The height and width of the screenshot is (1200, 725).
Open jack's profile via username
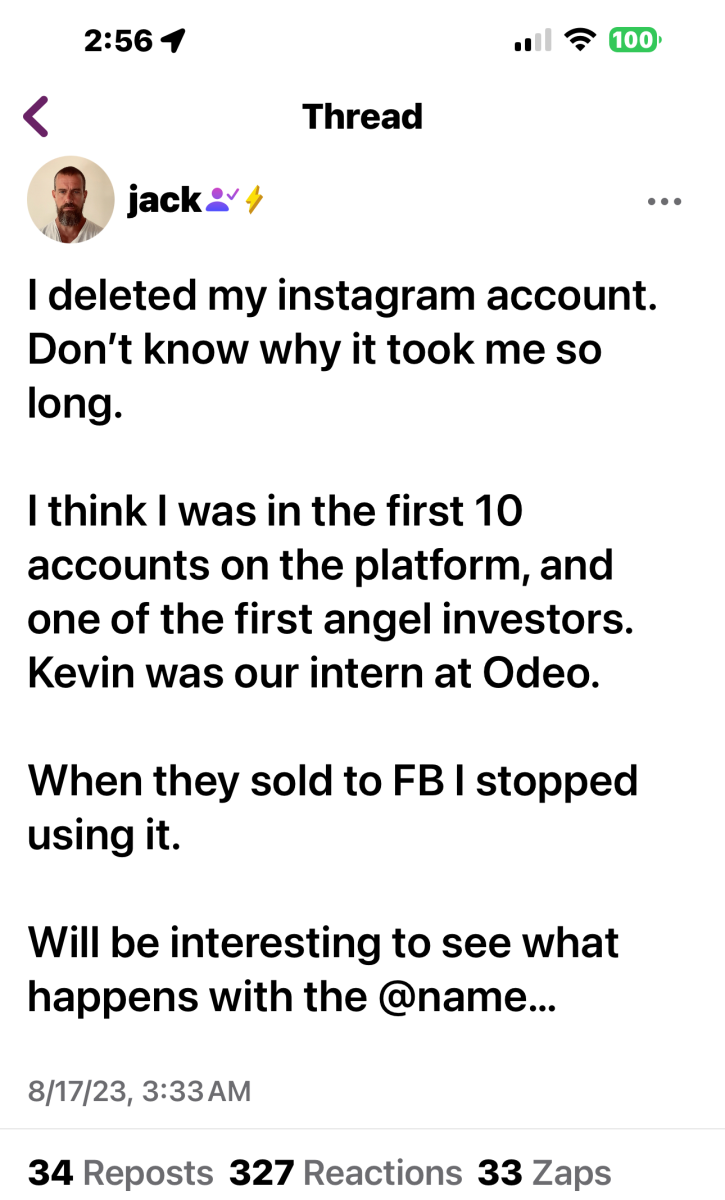(164, 200)
